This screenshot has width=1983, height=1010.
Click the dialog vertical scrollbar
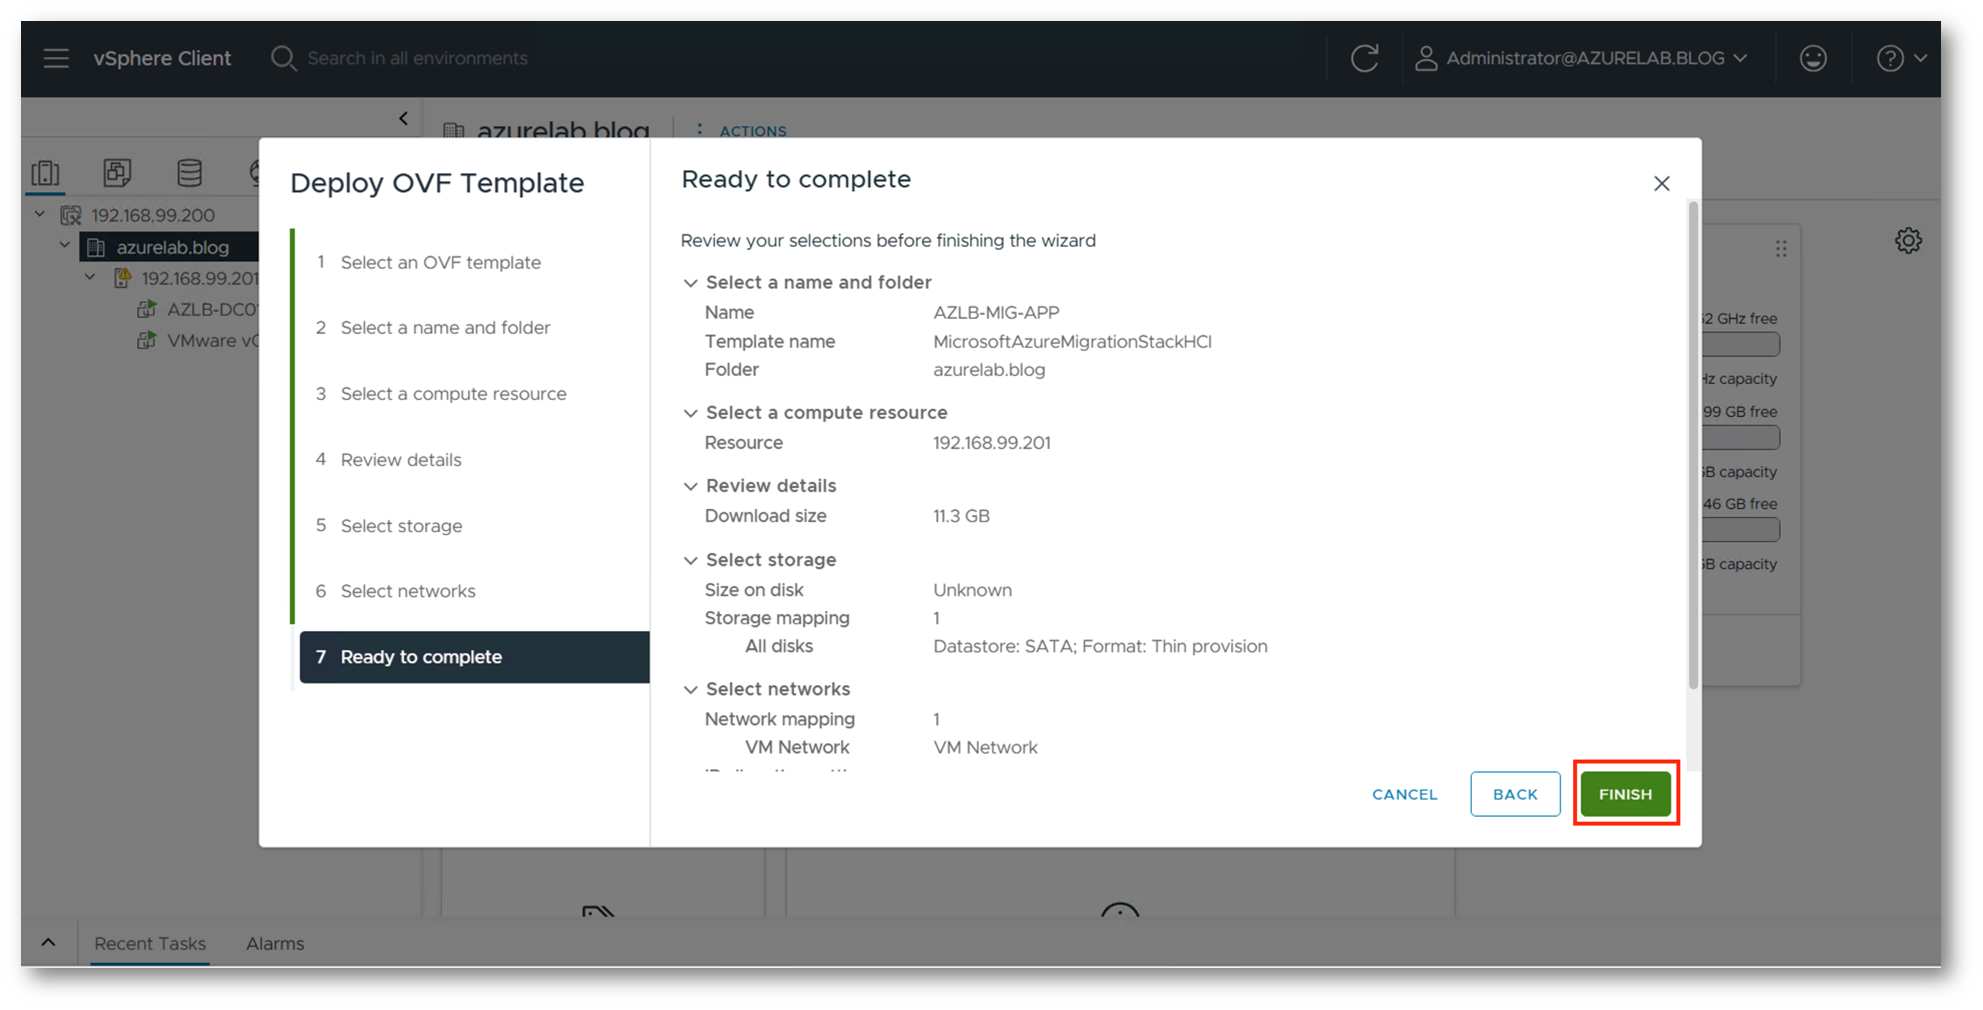click(1692, 445)
